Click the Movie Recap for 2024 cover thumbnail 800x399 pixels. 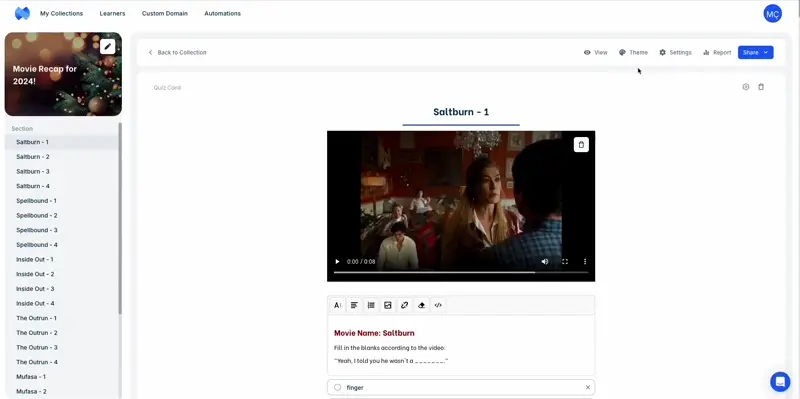(63, 74)
